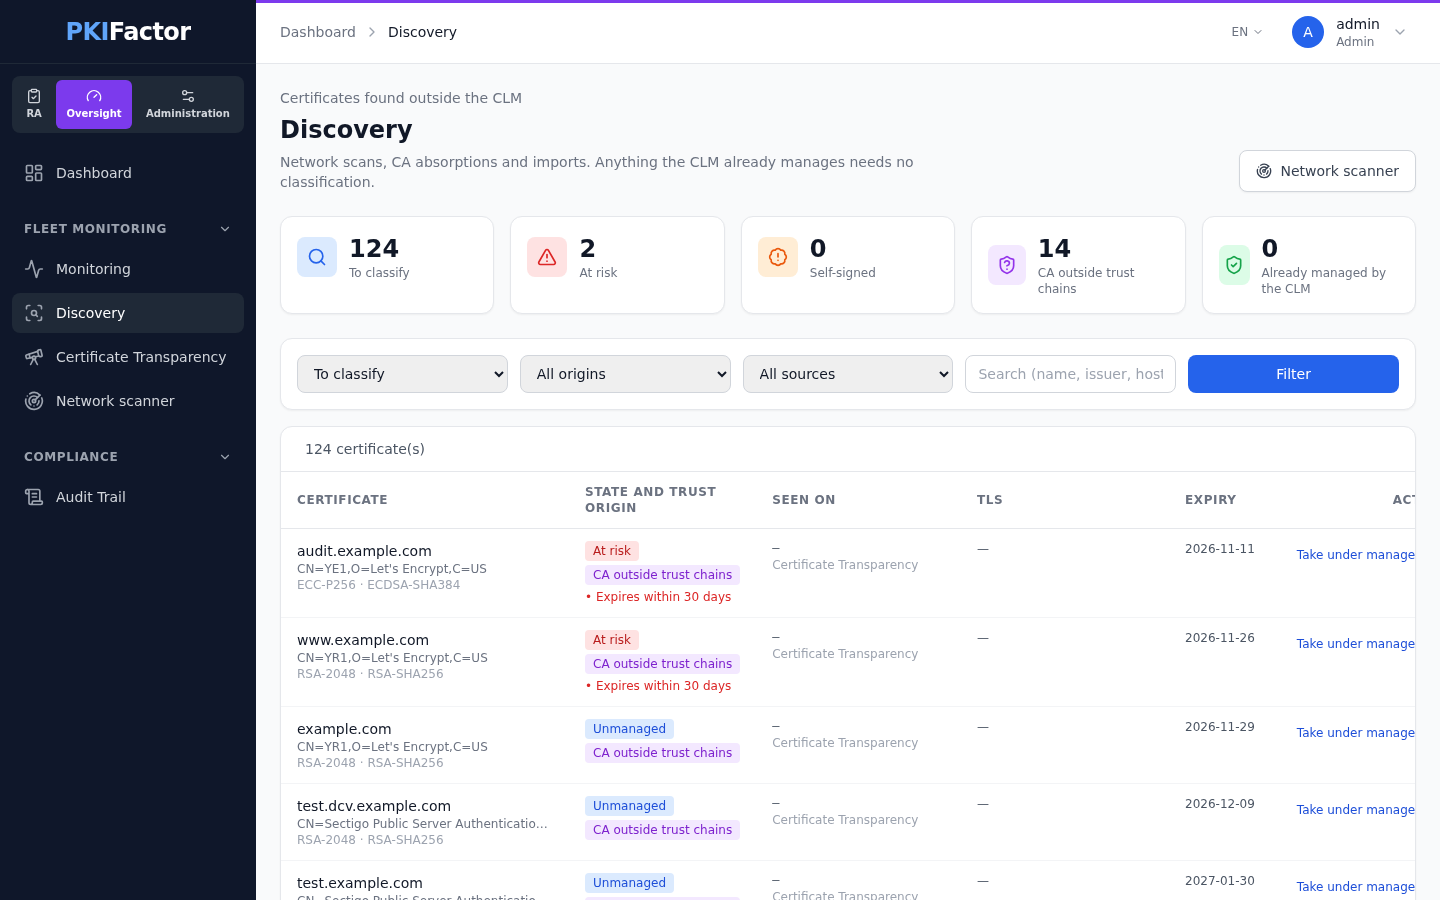Click the blue Filter button
The width and height of the screenshot is (1440, 900).
click(x=1293, y=374)
